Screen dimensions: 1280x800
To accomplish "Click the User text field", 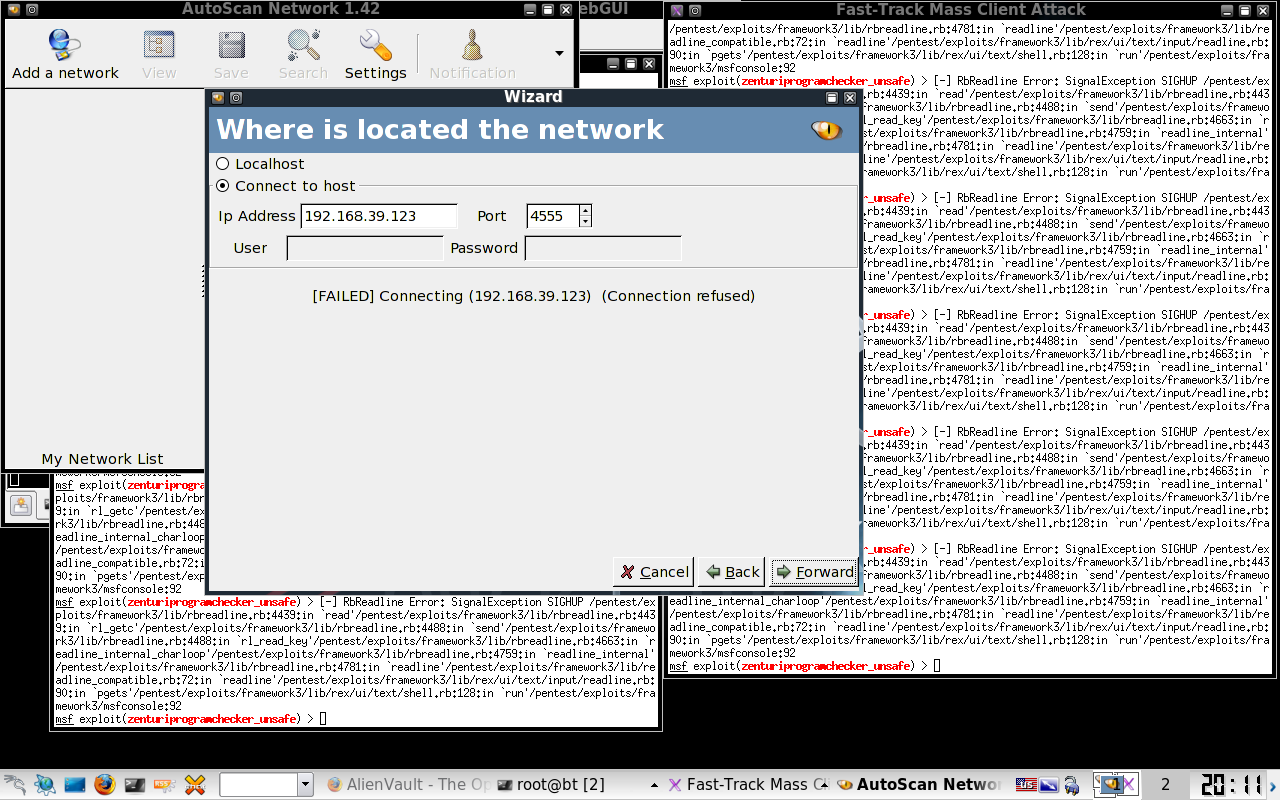I will (x=365, y=248).
